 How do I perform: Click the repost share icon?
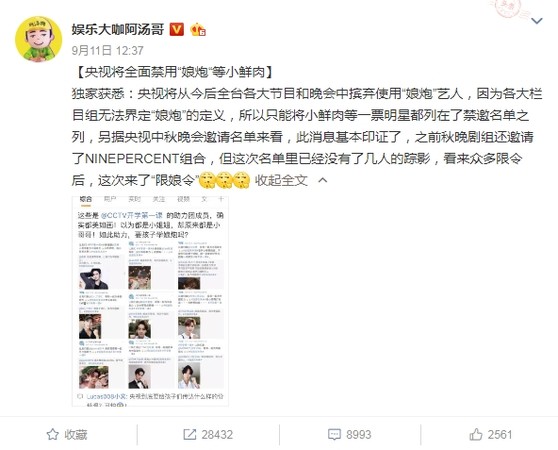(x=190, y=434)
